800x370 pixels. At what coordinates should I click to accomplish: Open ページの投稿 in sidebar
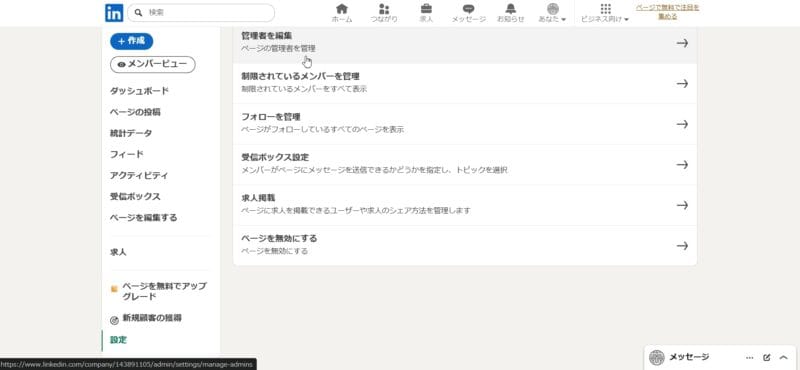coord(135,112)
